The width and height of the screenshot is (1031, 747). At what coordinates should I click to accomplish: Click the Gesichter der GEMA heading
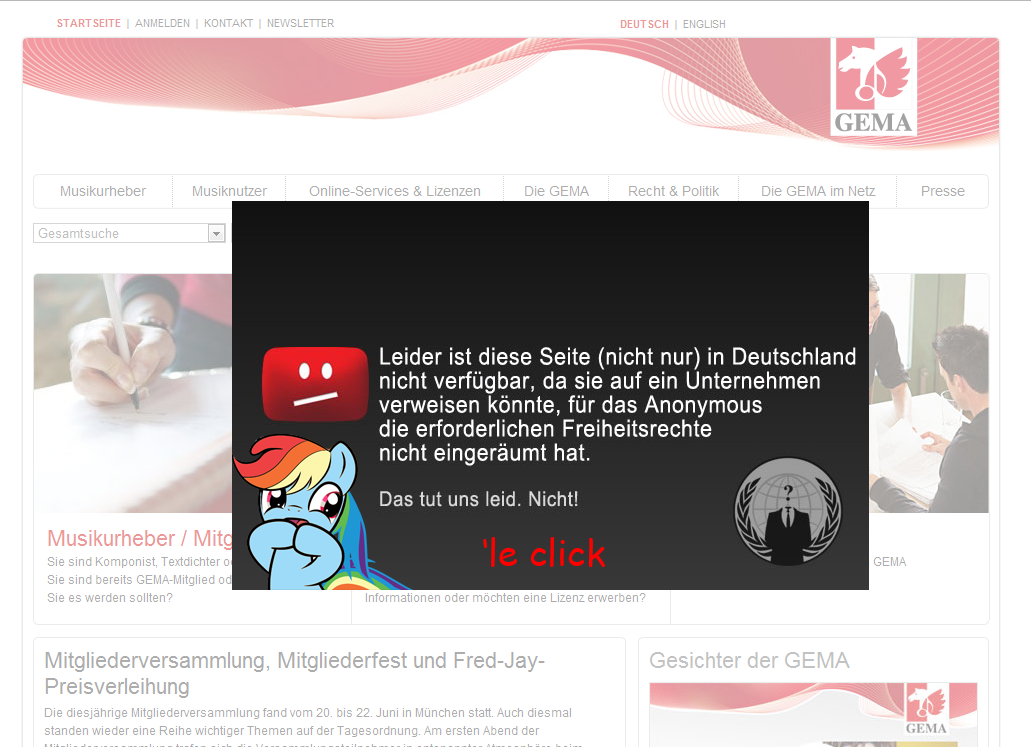(750, 660)
